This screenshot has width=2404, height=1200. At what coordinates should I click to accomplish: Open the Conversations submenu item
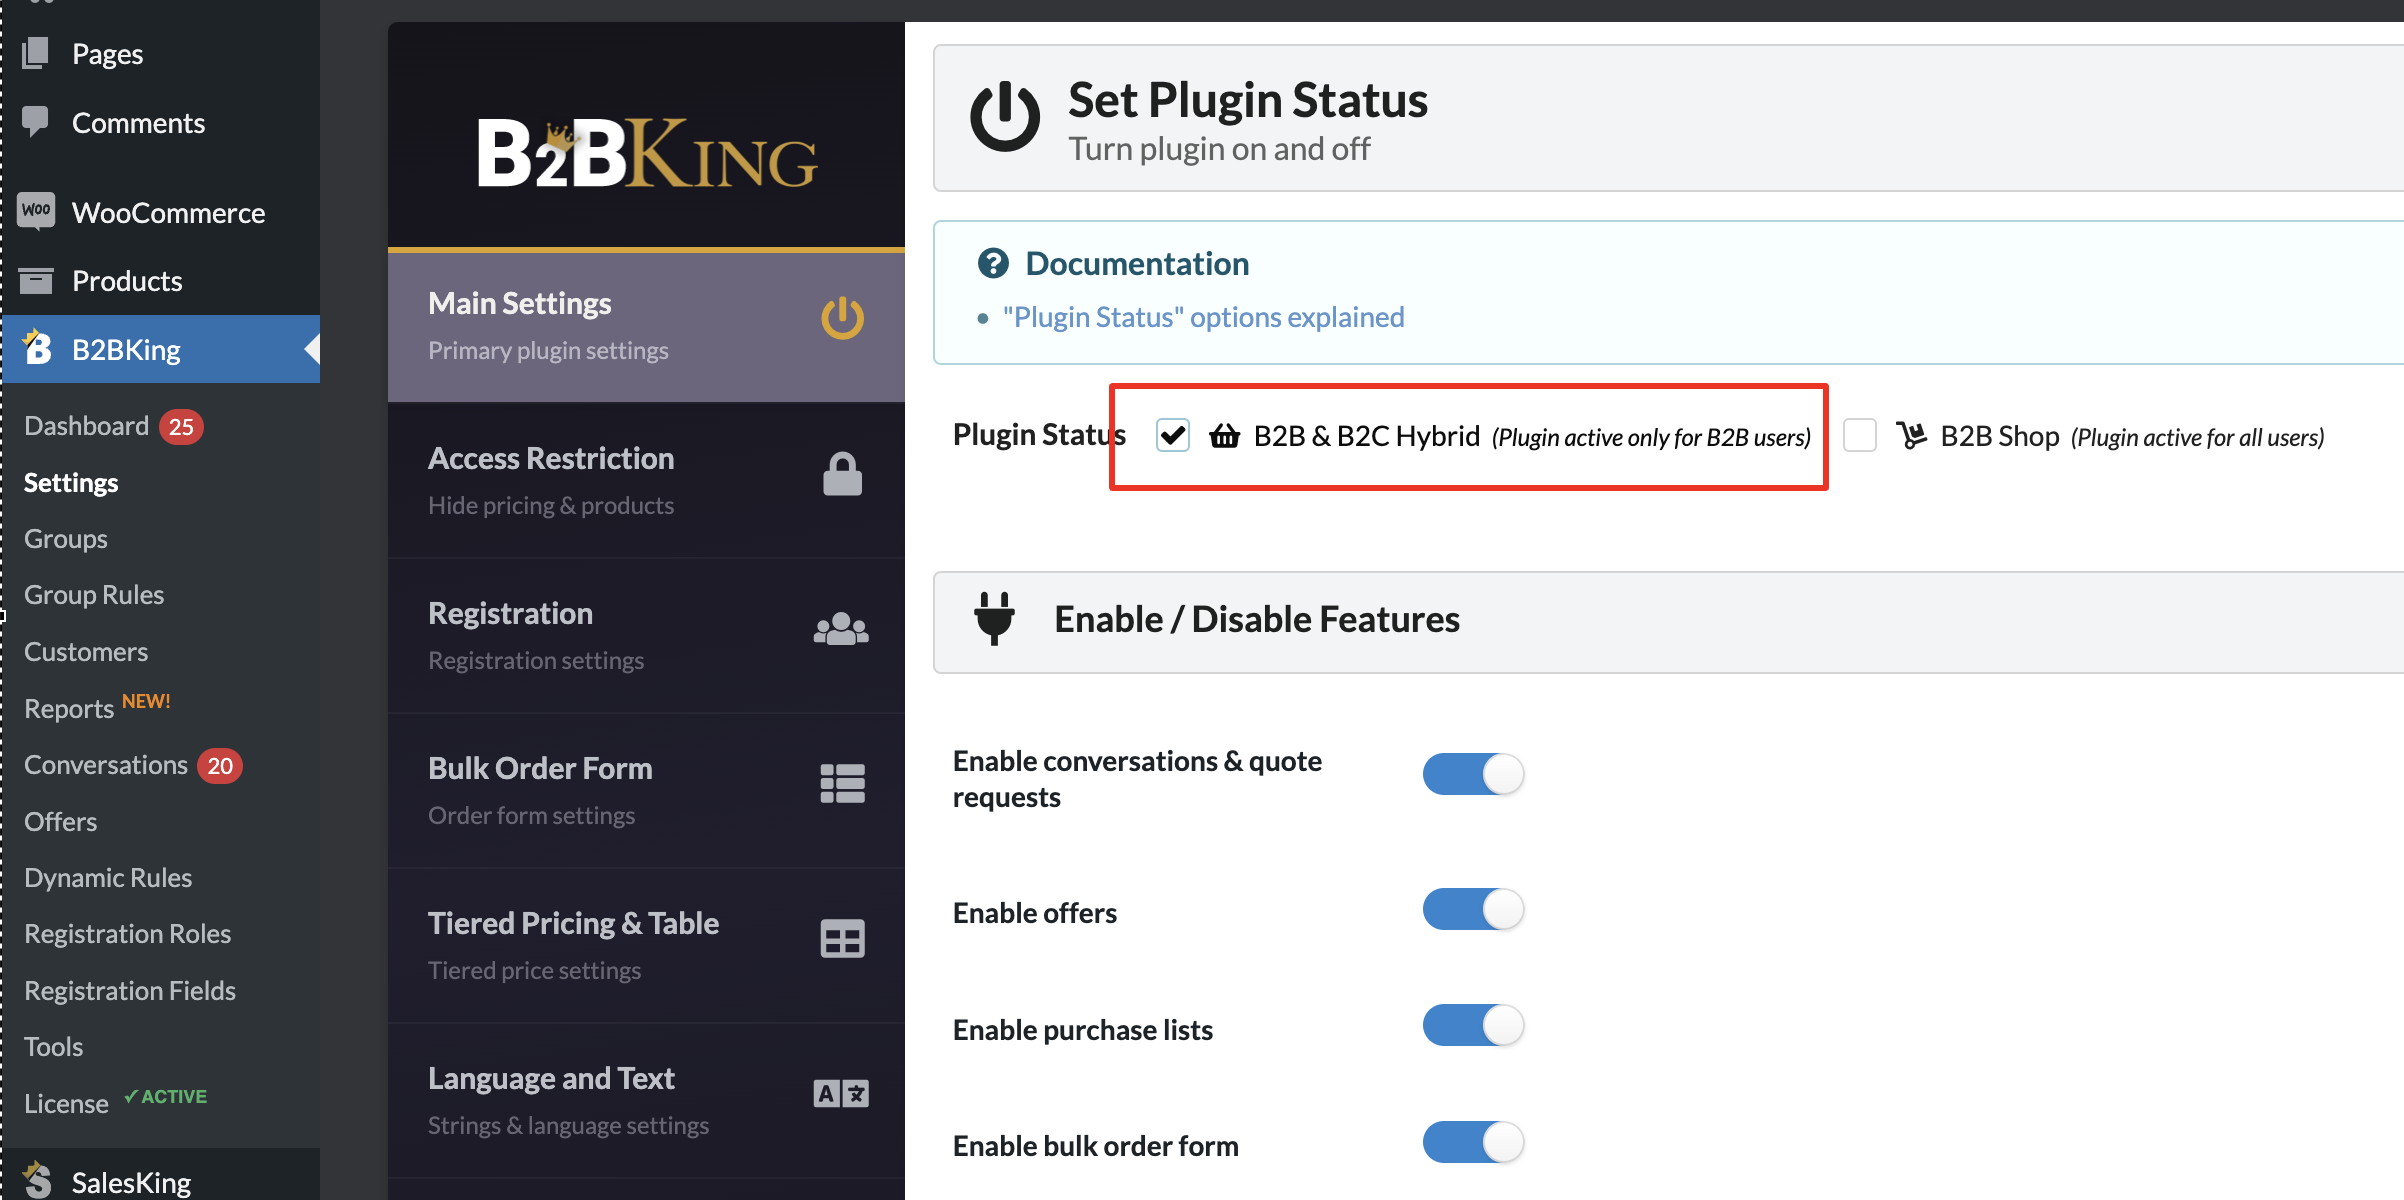[x=106, y=765]
